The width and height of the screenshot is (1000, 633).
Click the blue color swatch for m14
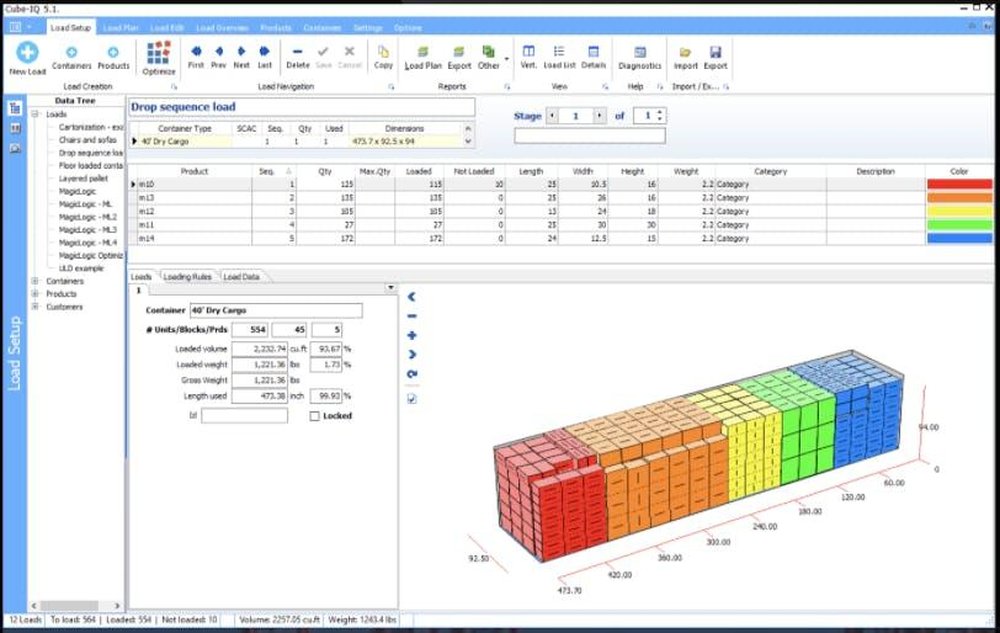959,238
